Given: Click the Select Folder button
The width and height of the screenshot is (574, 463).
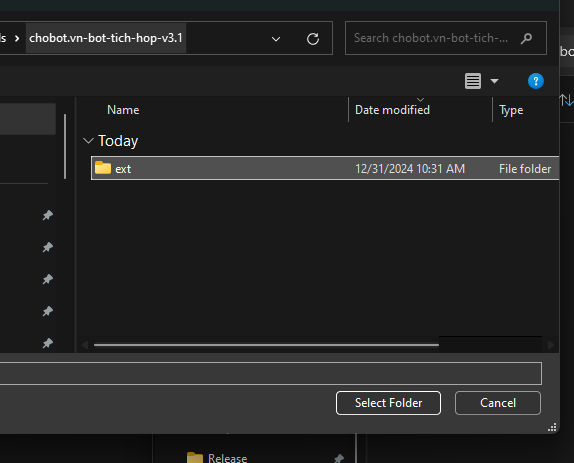Looking at the screenshot, I should tap(388, 403).
